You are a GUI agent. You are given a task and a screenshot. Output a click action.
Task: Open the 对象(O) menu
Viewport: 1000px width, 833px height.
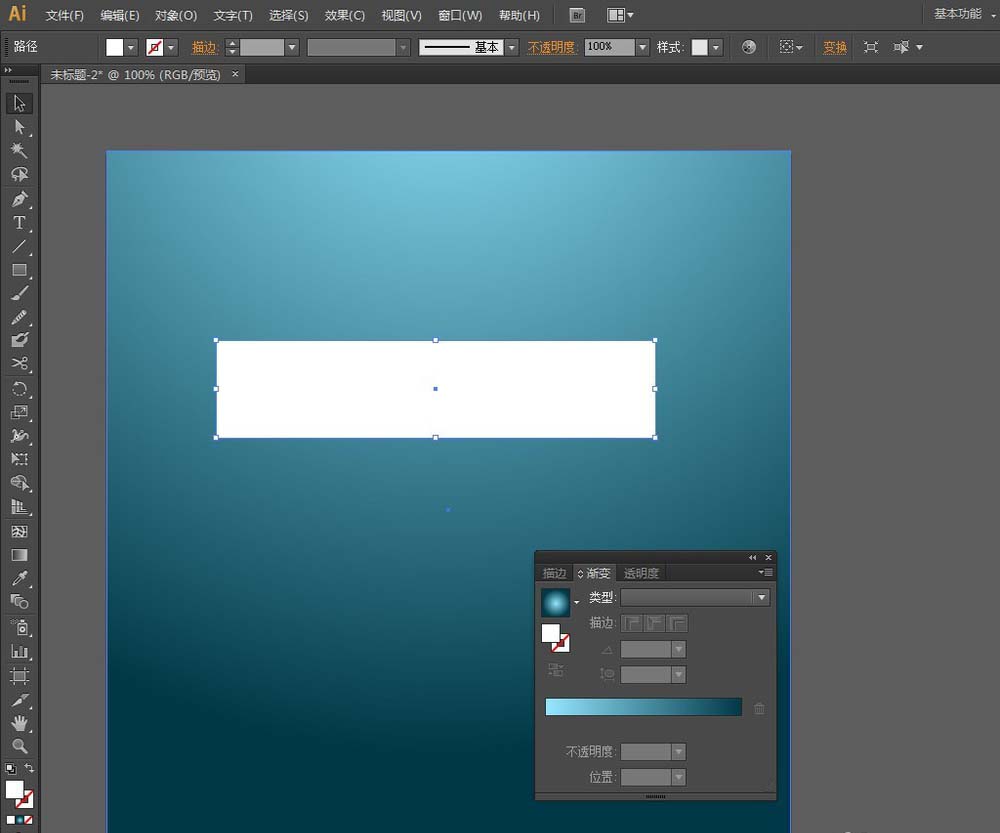[176, 15]
